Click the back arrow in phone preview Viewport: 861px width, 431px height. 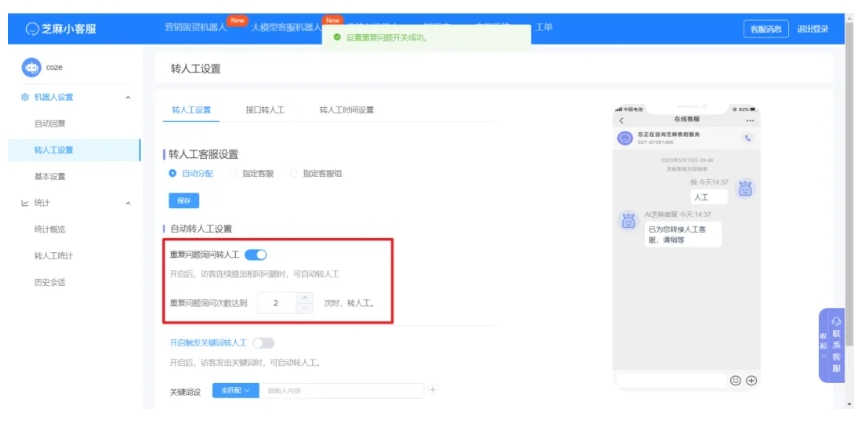coord(622,120)
